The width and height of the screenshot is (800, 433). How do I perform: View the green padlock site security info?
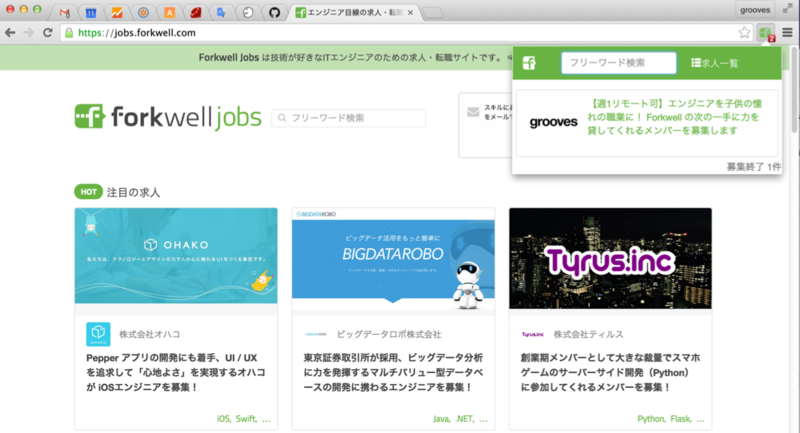tap(69, 33)
